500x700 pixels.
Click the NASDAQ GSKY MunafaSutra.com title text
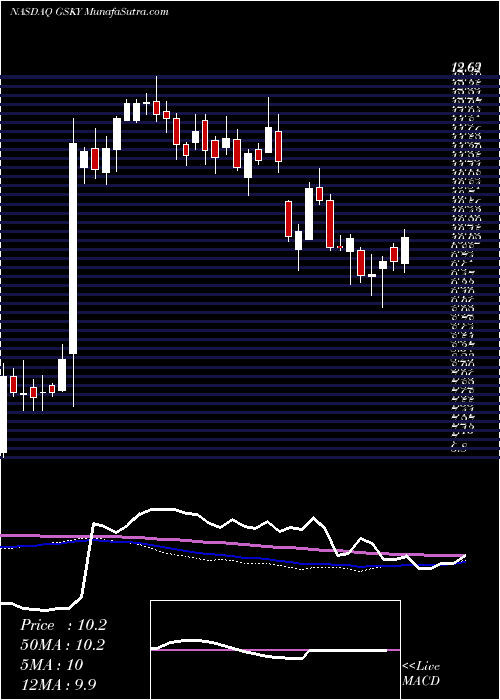pos(89,12)
